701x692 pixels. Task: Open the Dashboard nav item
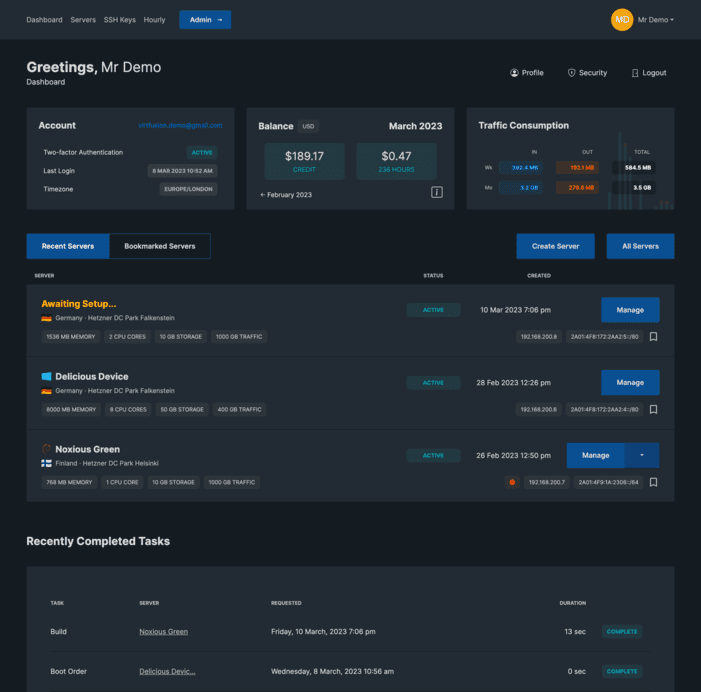(44, 20)
